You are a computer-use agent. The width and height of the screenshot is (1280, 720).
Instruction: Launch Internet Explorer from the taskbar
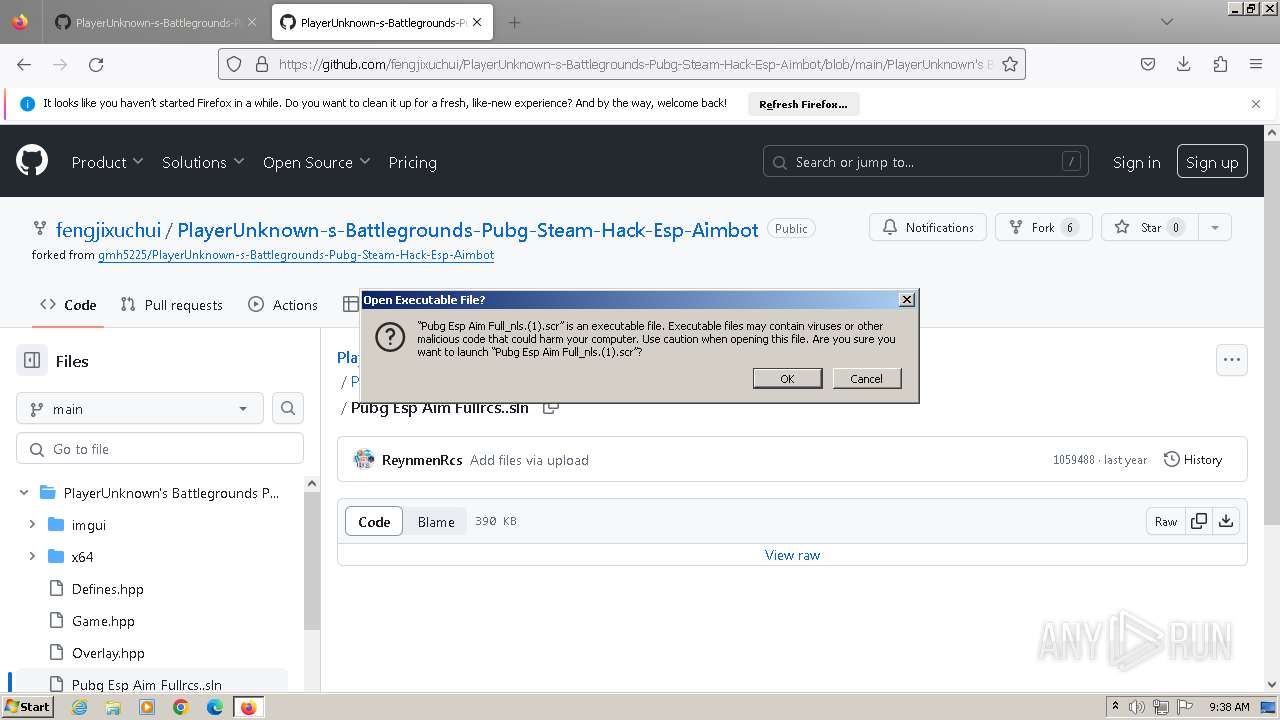tap(79, 707)
